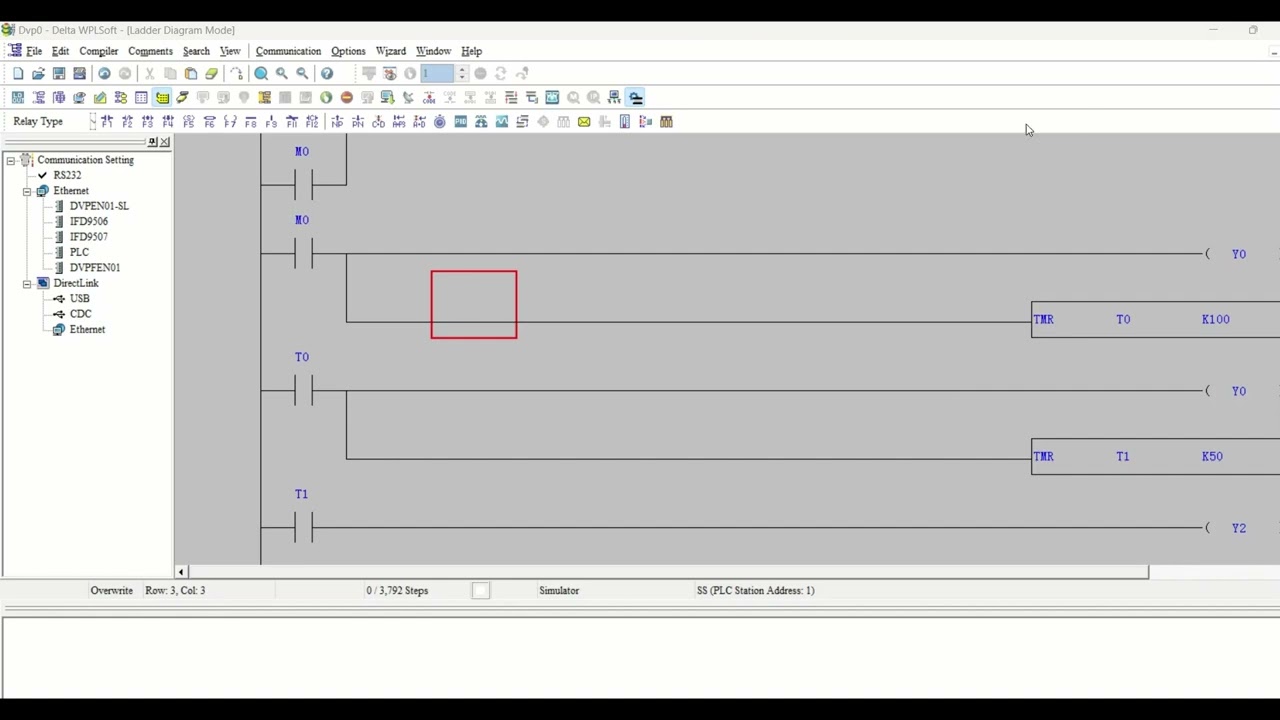Stop the PLC with red icon
Viewport: 1280px width, 720px height.
coord(347,98)
